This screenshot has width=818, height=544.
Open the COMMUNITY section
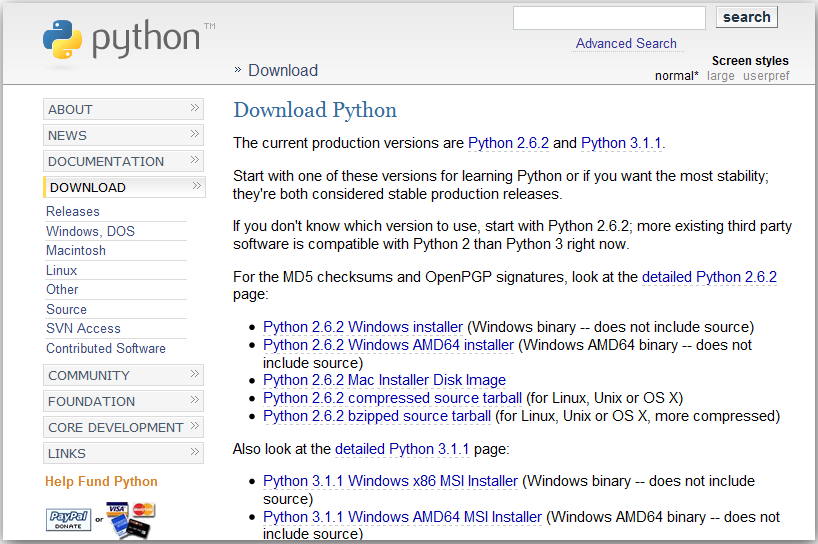pos(124,376)
